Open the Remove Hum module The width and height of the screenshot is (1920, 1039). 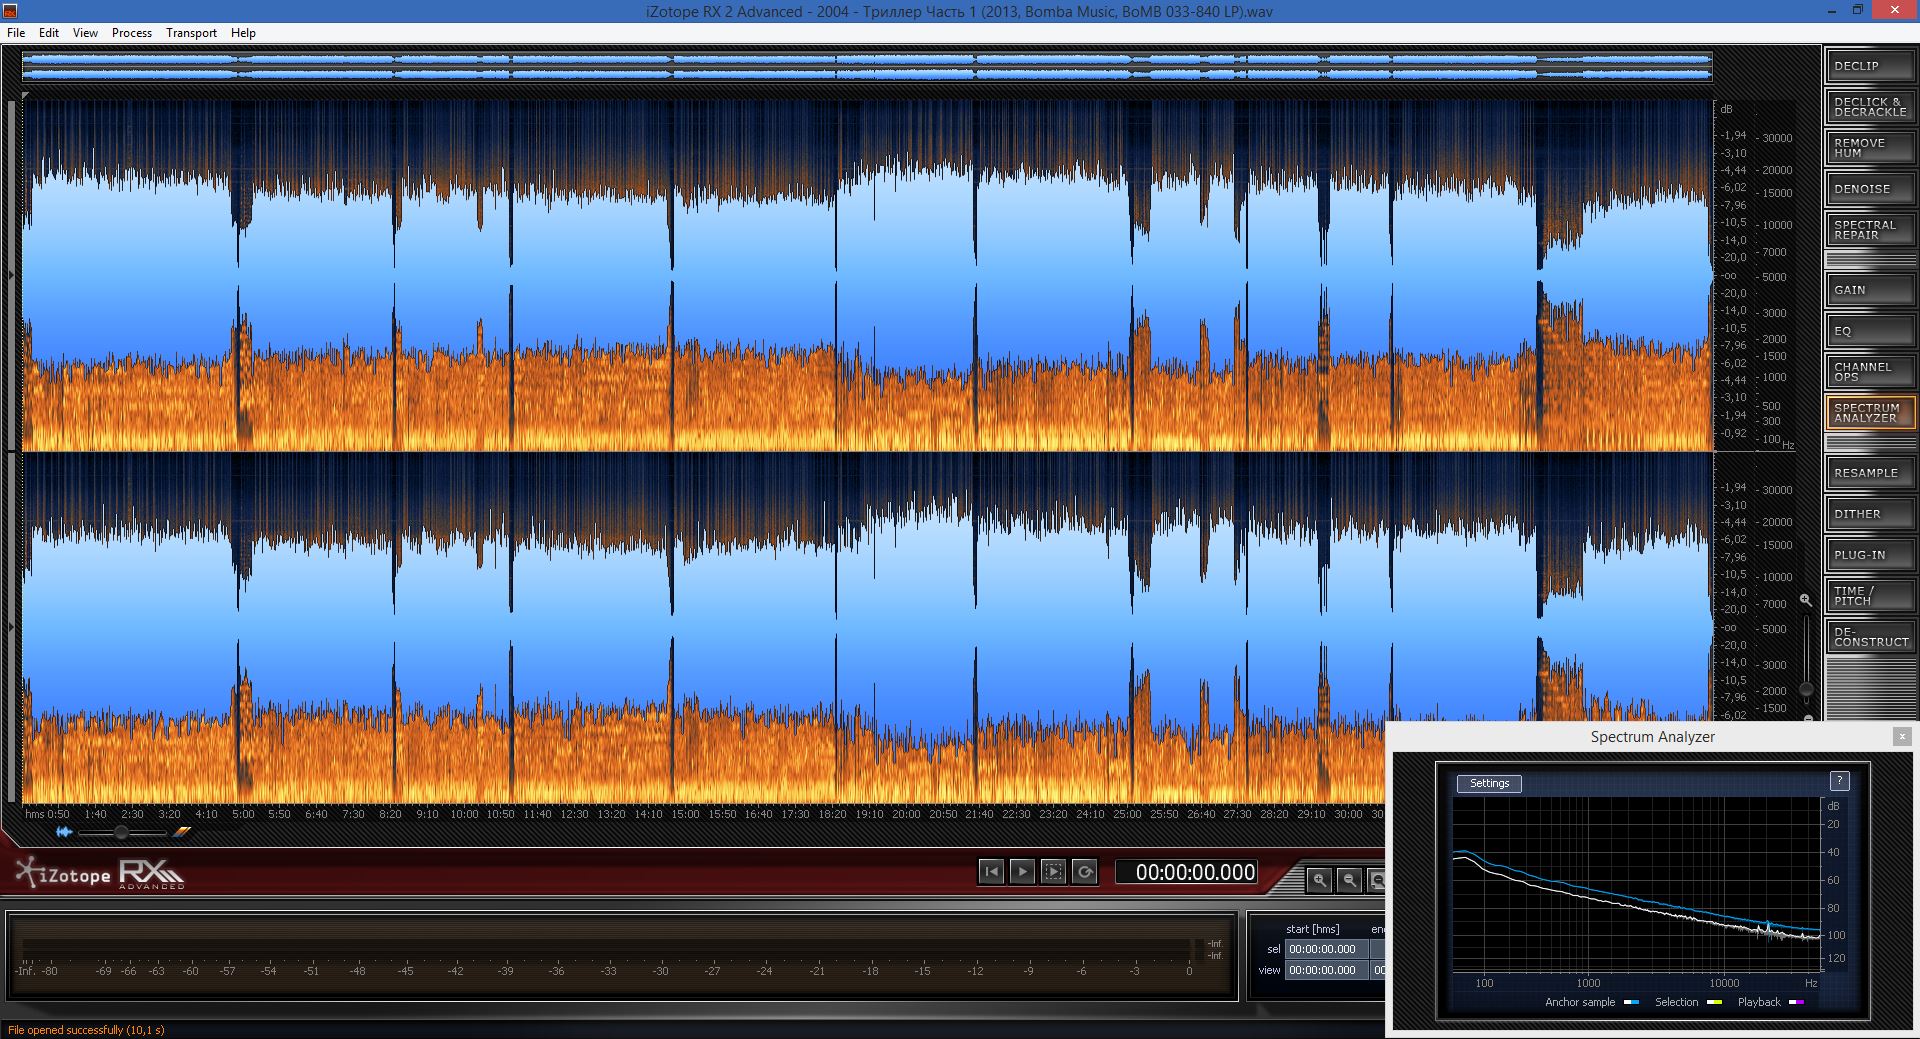(1869, 148)
